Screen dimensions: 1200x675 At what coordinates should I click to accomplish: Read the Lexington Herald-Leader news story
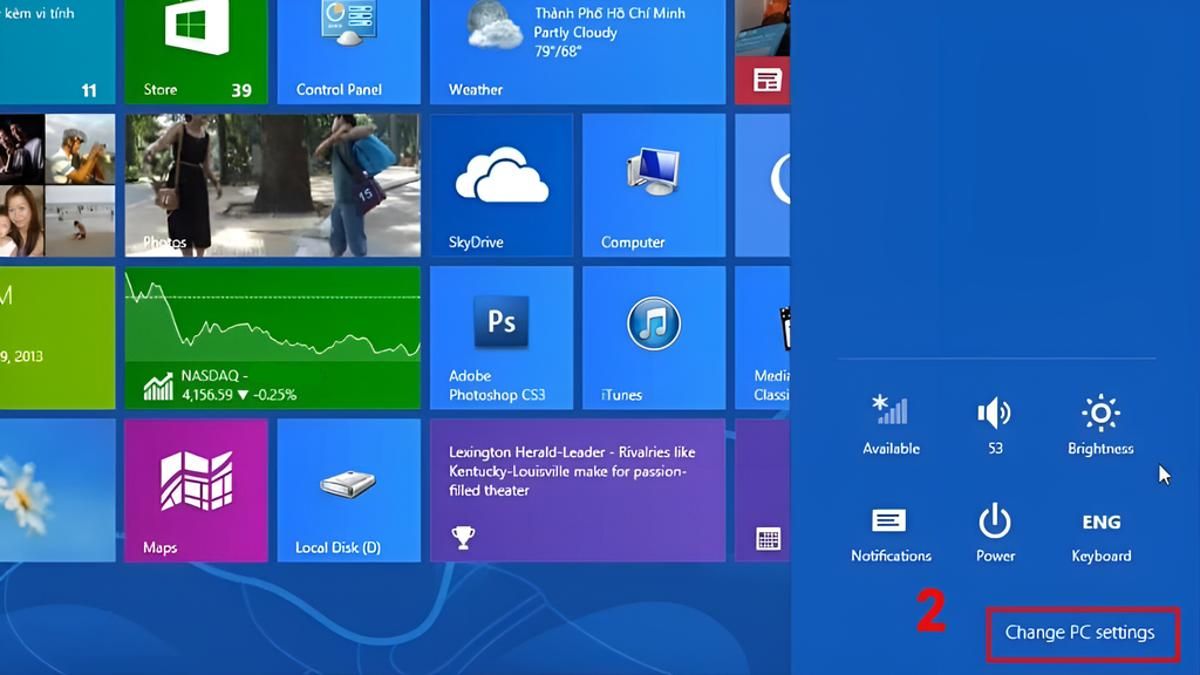(577, 490)
